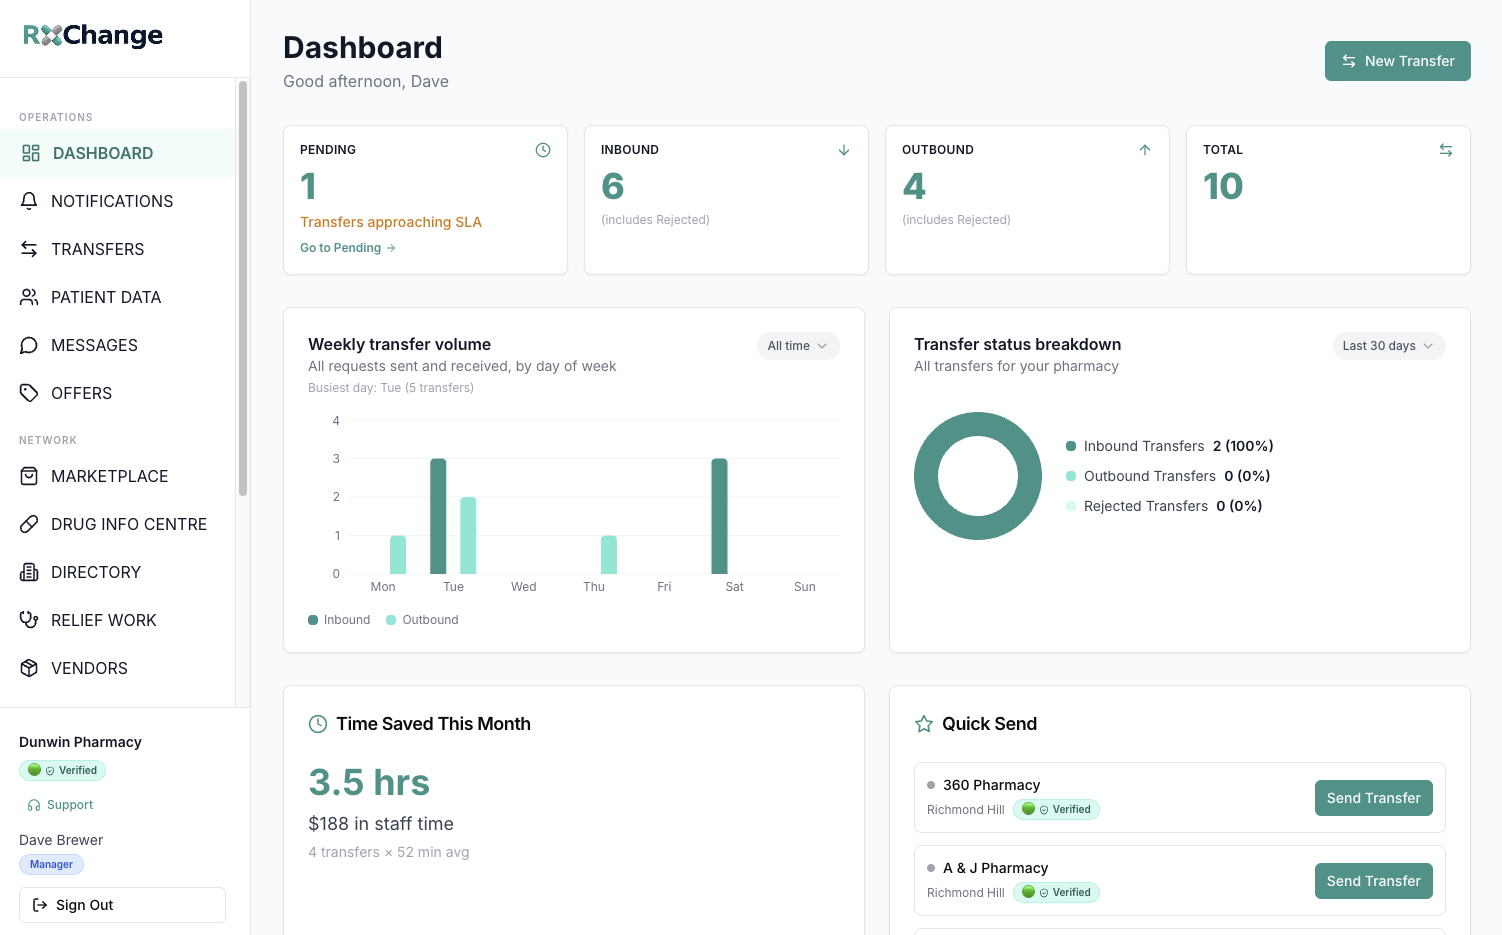
Task: Click the Notifications bell icon
Action: [x=29, y=201]
